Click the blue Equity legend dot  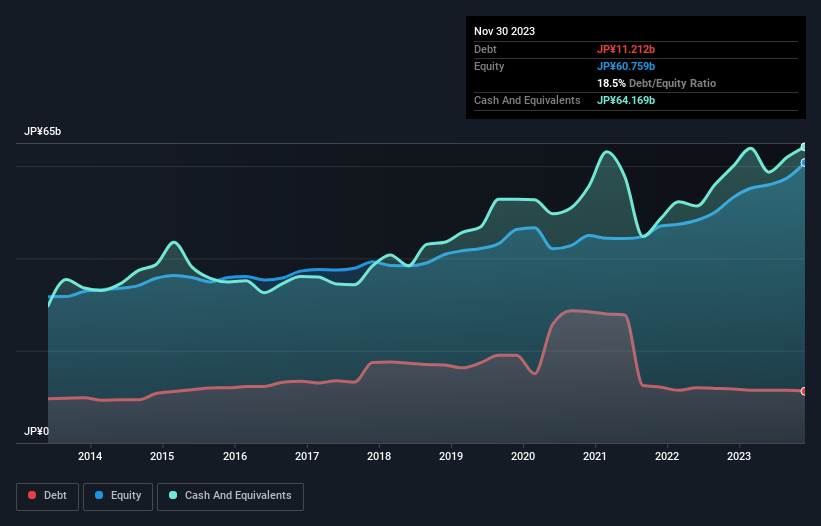click(99, 495)
